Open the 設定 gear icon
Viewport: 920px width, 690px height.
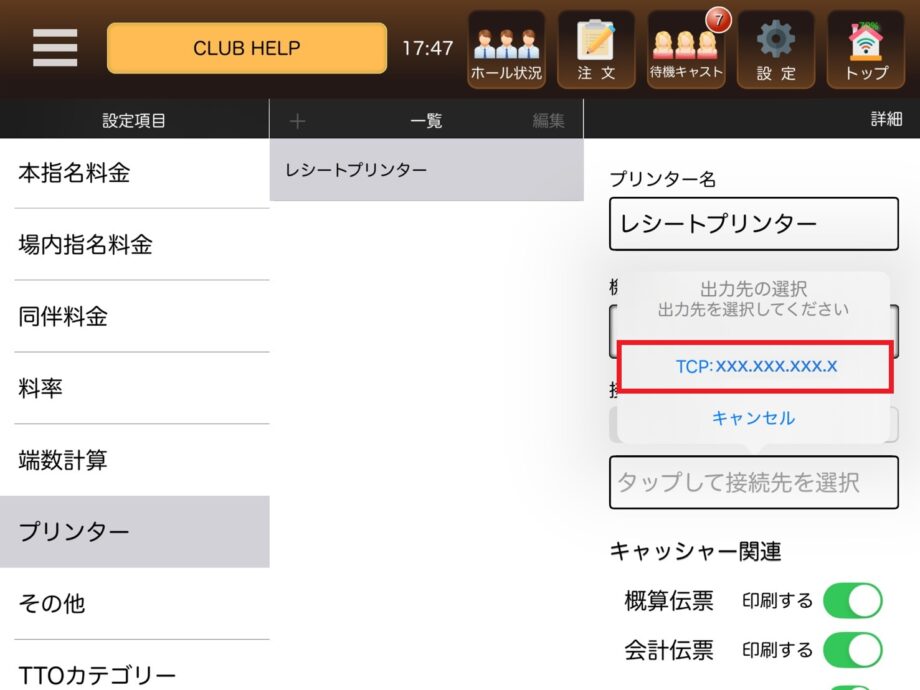tap(776, 50)
